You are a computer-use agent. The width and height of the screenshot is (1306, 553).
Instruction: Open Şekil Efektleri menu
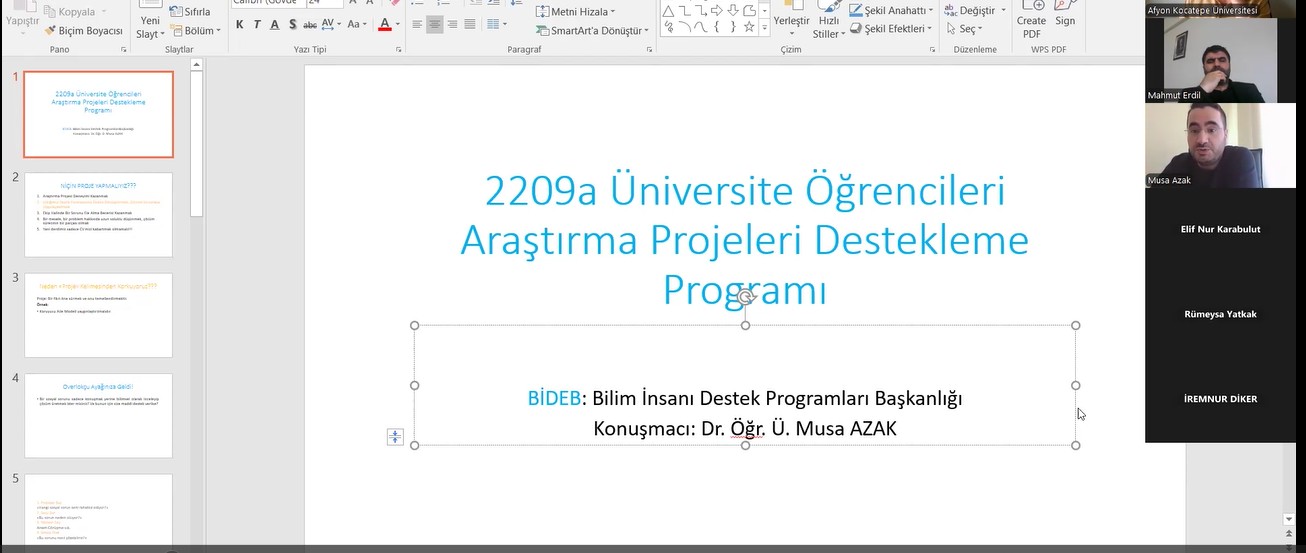coord(892,29)
